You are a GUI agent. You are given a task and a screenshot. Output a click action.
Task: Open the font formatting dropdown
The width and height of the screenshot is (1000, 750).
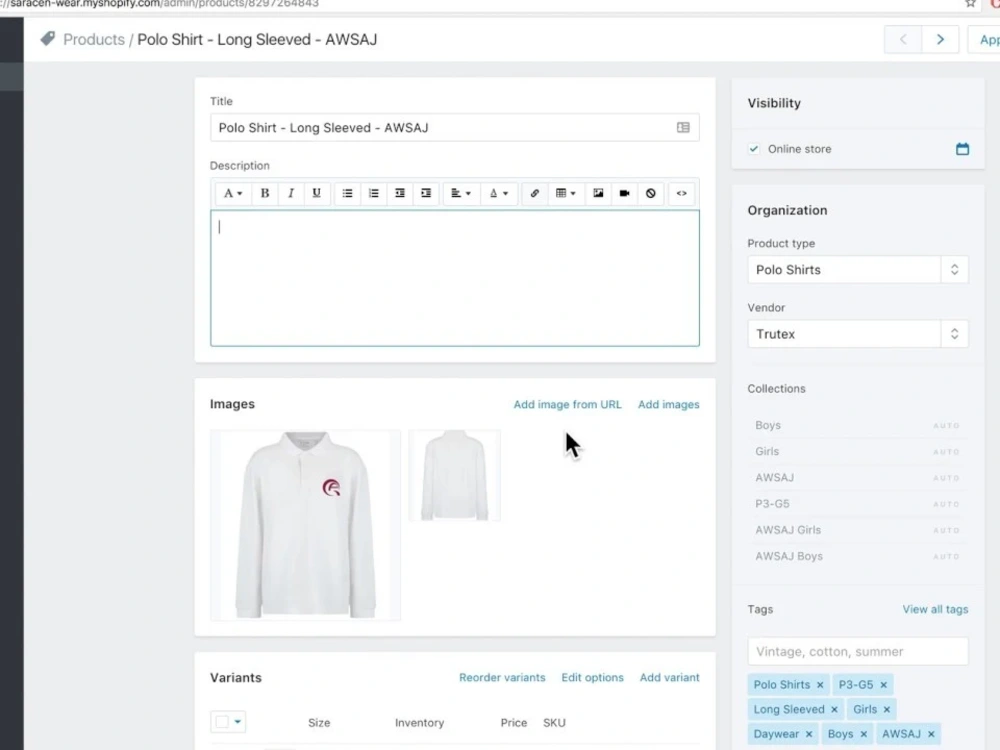[x=233, y=193]
